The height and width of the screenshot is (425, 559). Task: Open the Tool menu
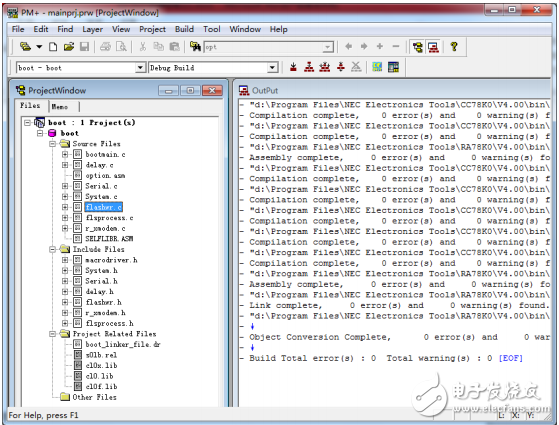point(212,29)
